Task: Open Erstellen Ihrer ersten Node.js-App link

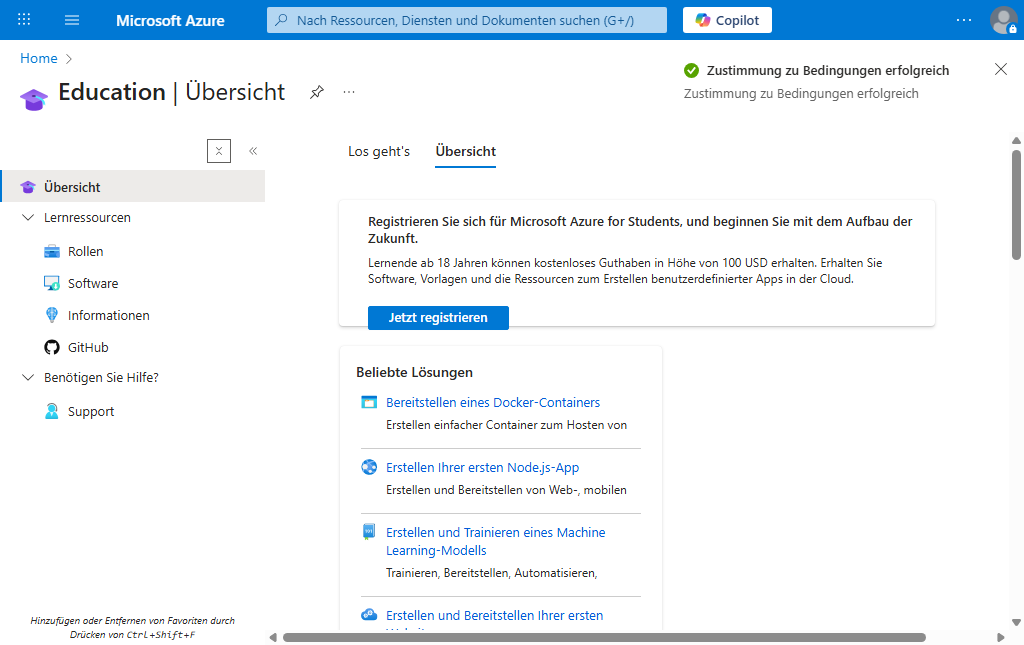Action: pyautogui.click(x=483, y=467)
